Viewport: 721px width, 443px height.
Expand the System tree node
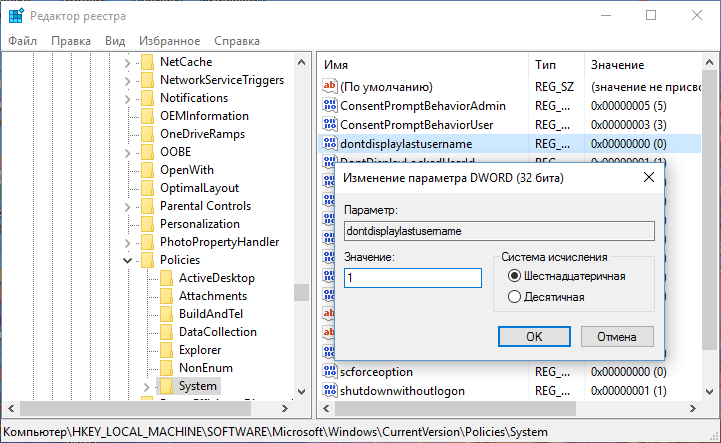coord(147,386)
